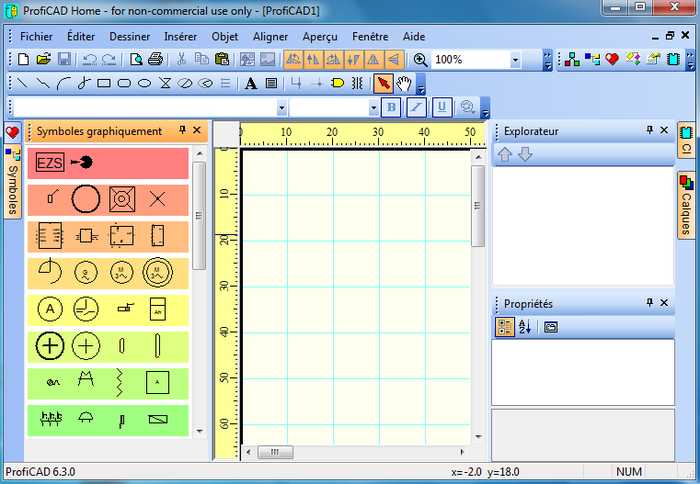The image size is (700, 484).
Task: Open the font size dropdown
Action: [373, 108]
